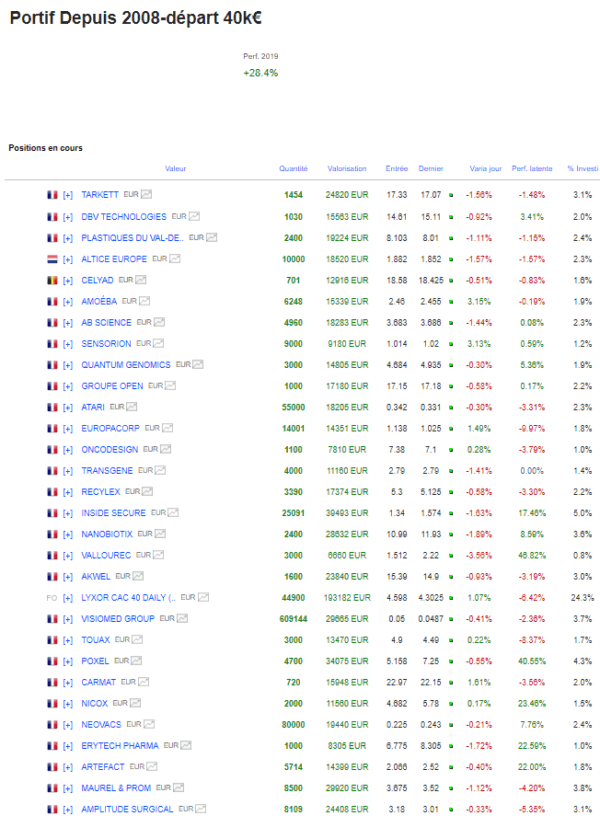Open the chart icon next to INSIDE SECURE

[x=173, y=513]
